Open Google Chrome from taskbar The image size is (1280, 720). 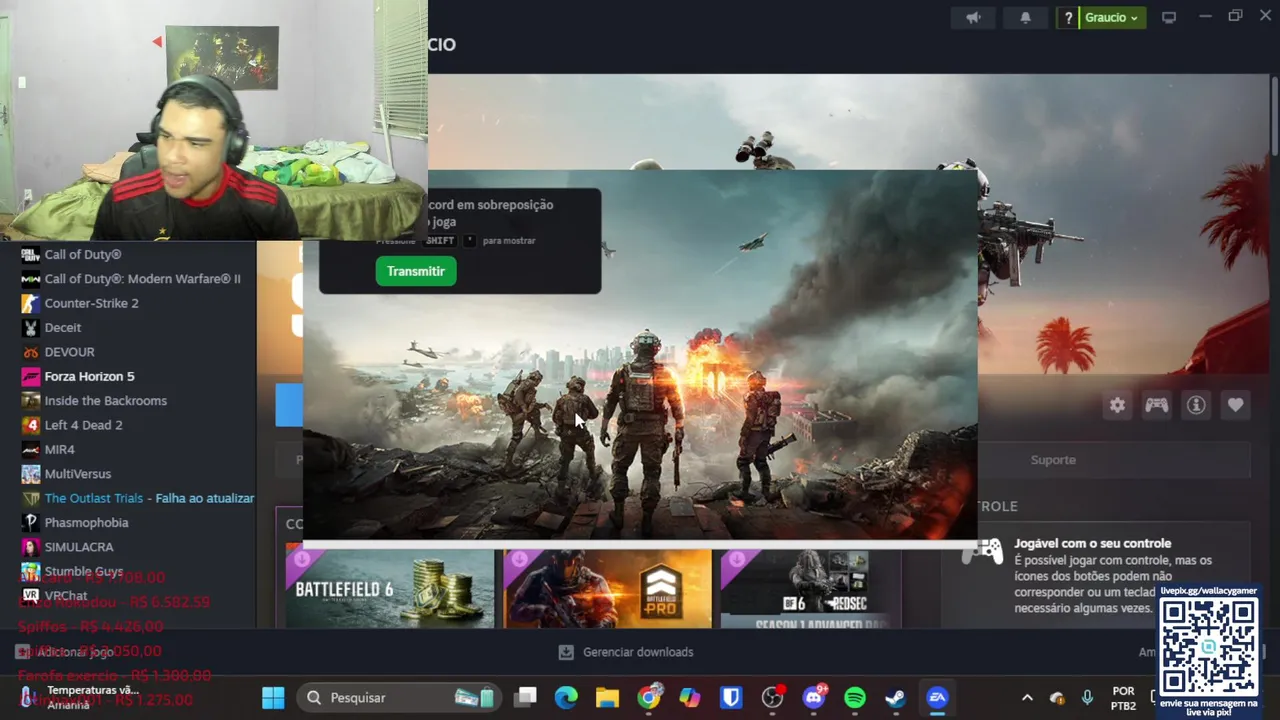click(x=649, y=697)
